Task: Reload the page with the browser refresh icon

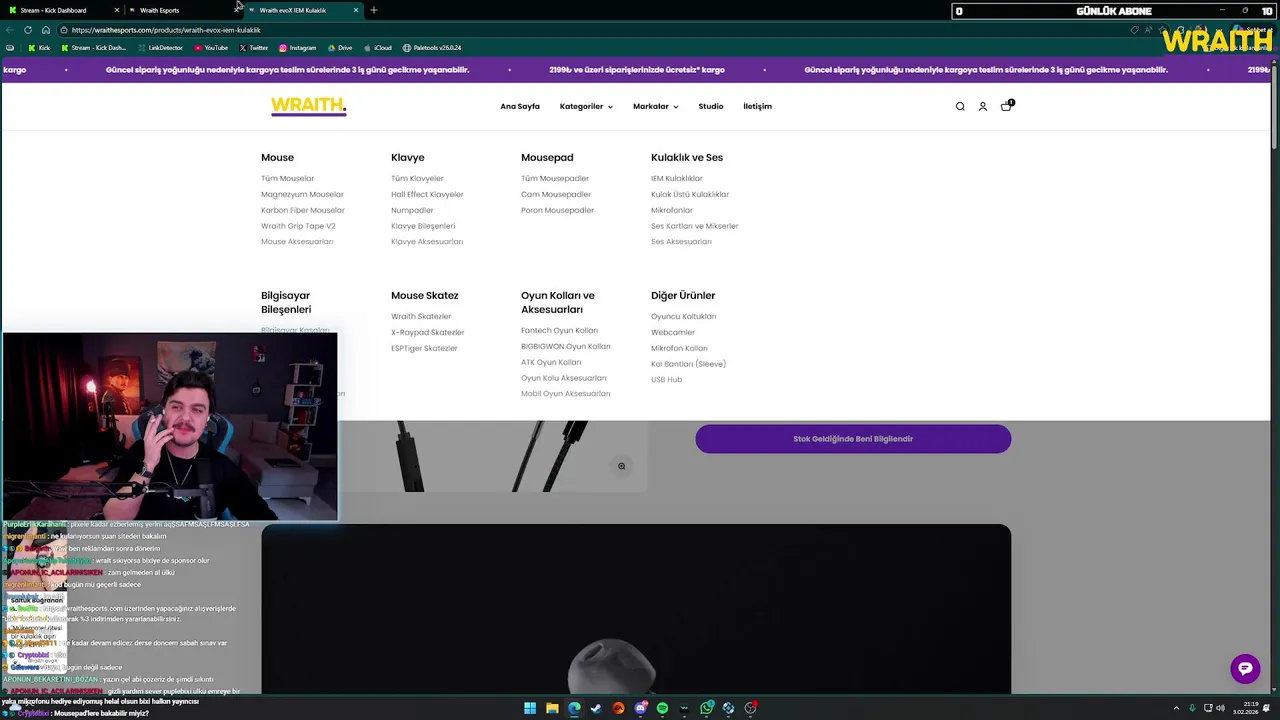Action: point(28,30)
